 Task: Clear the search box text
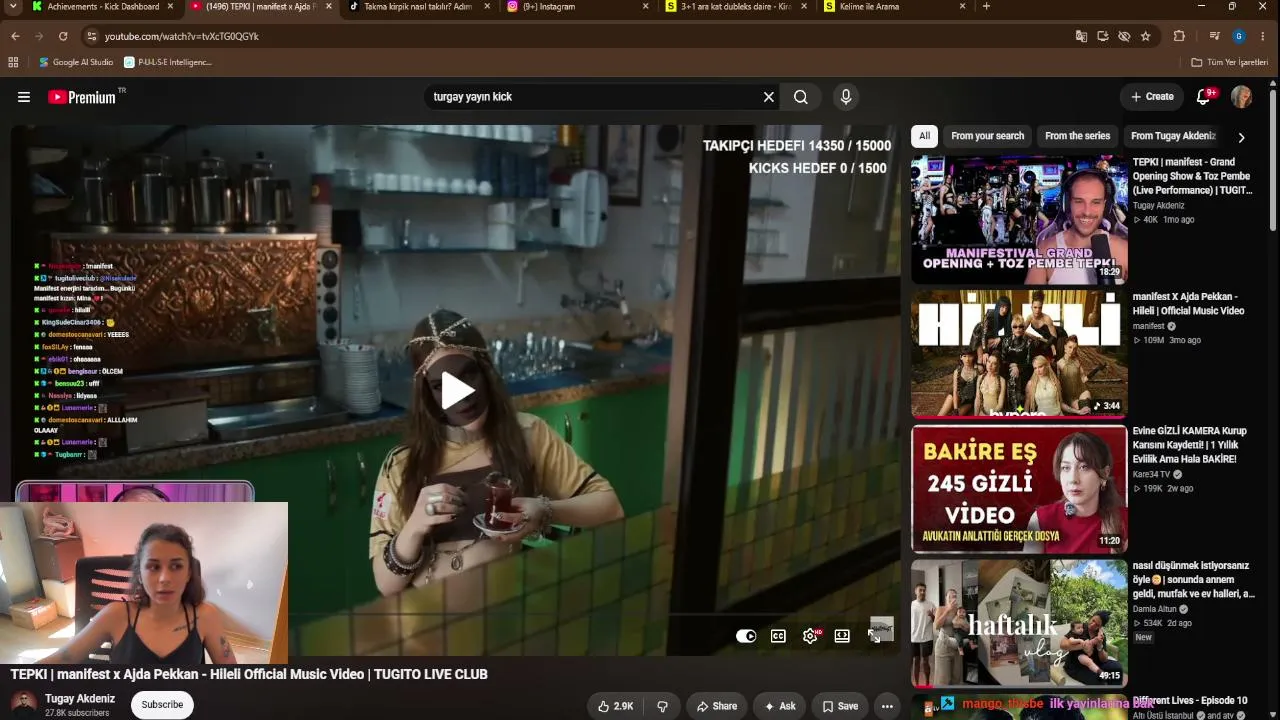click(769, 97)
